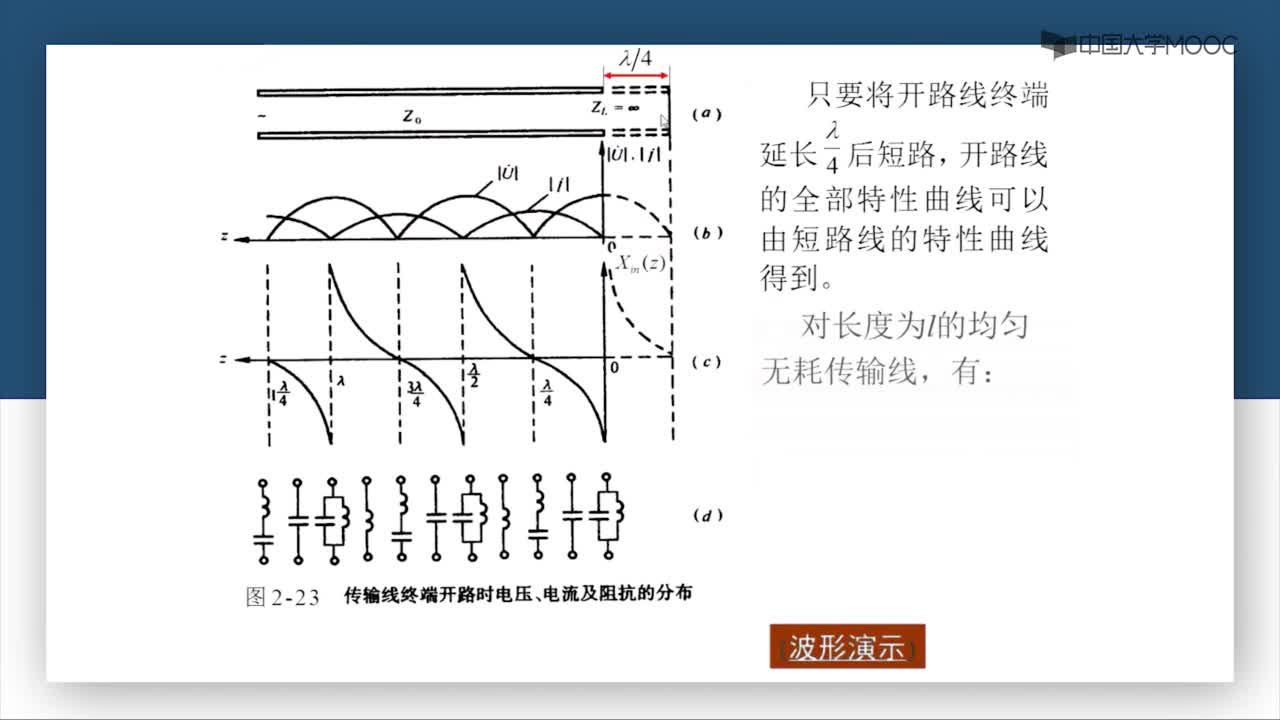1280x720 pixels.
Task: Click the Z₀ label on the transmission line
Action: [412, 115]
